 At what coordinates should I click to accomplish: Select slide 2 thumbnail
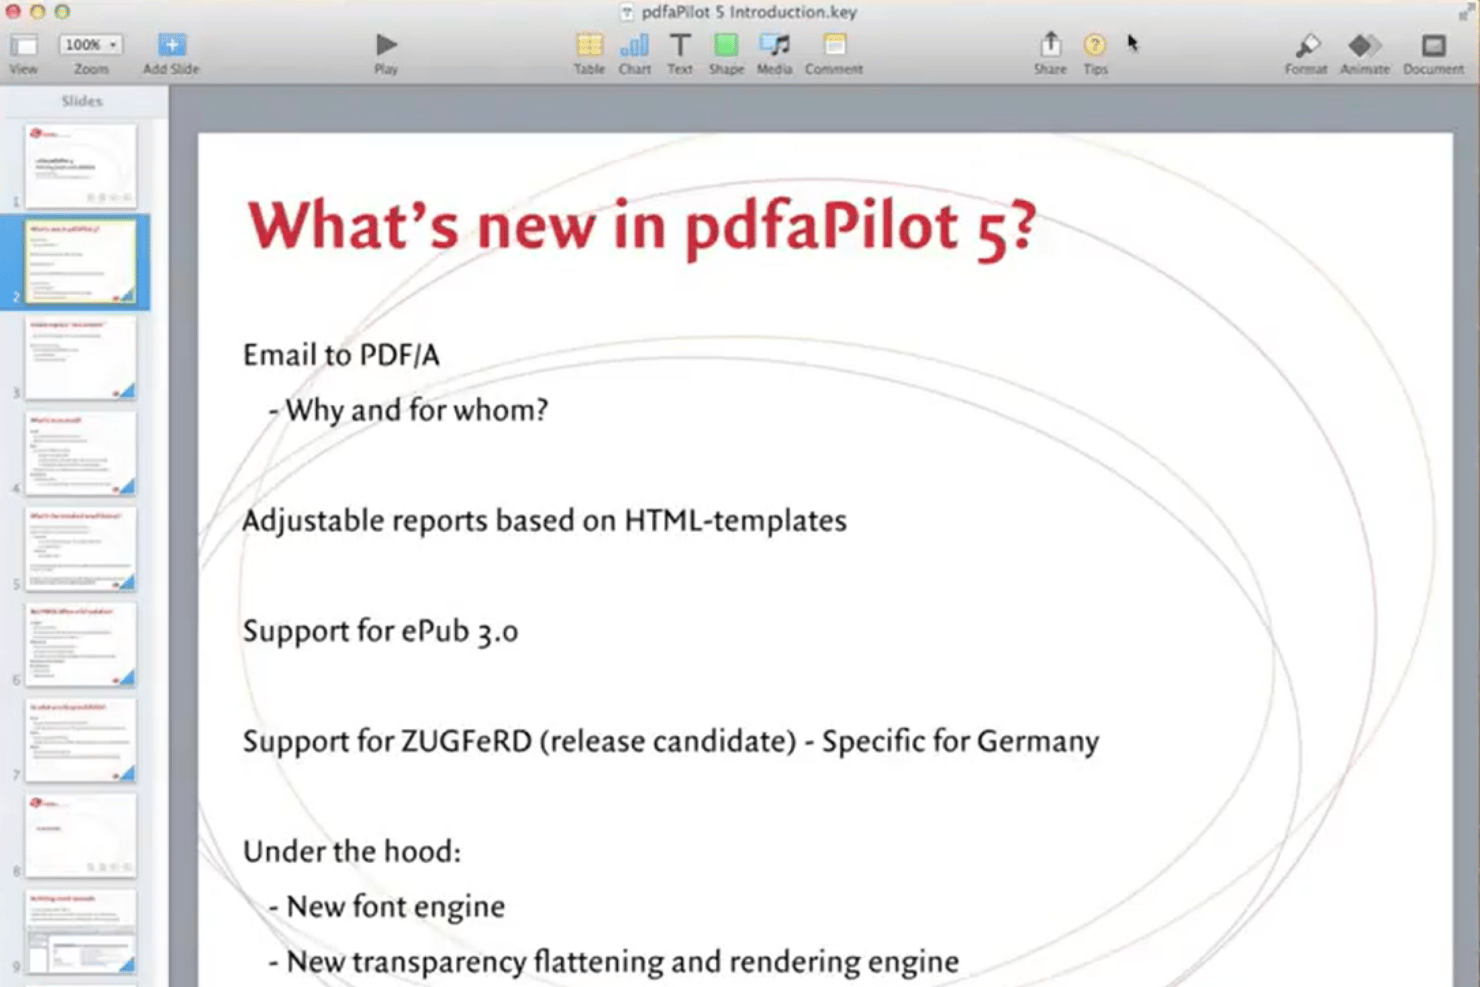(x=80, y=261)
